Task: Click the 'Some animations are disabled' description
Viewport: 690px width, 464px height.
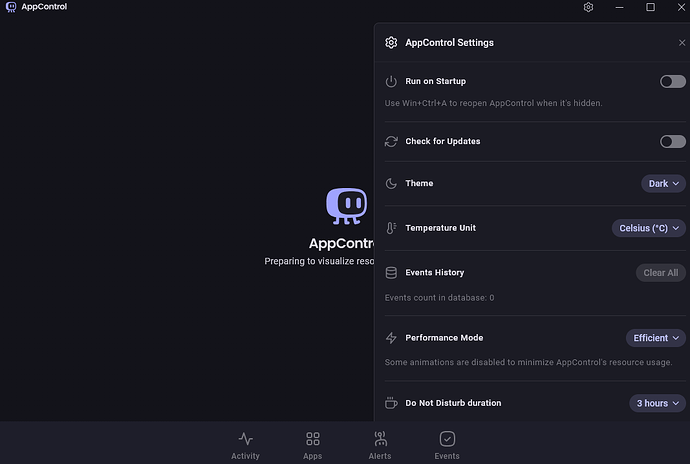Action: point(528,362)
